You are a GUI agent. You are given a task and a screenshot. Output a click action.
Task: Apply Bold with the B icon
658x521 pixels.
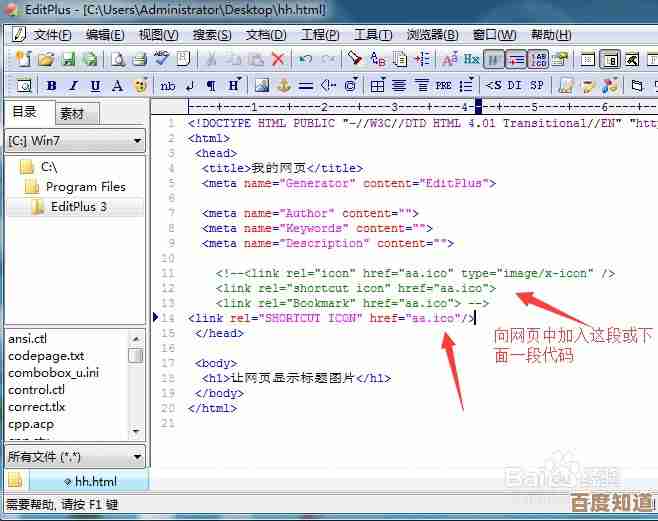(51, 86)
